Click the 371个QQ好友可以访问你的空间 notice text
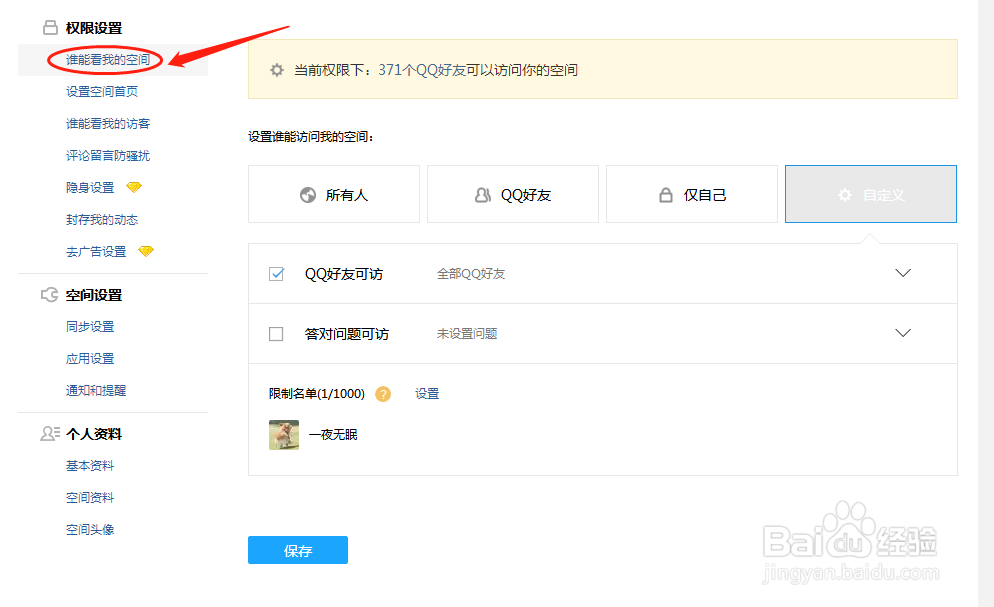Image resolution: width=994 pixels, height=607 pixels. 478,70
